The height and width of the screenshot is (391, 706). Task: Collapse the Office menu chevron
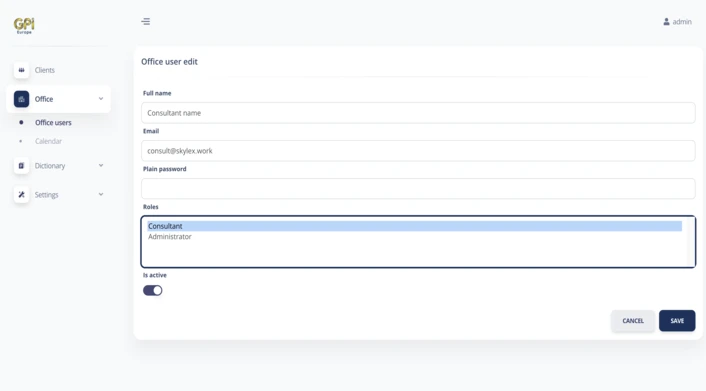pos(101,99)
